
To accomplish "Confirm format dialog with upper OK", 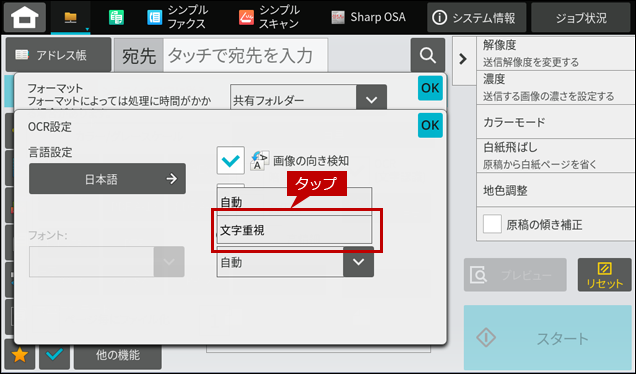I will coord(430,88).
